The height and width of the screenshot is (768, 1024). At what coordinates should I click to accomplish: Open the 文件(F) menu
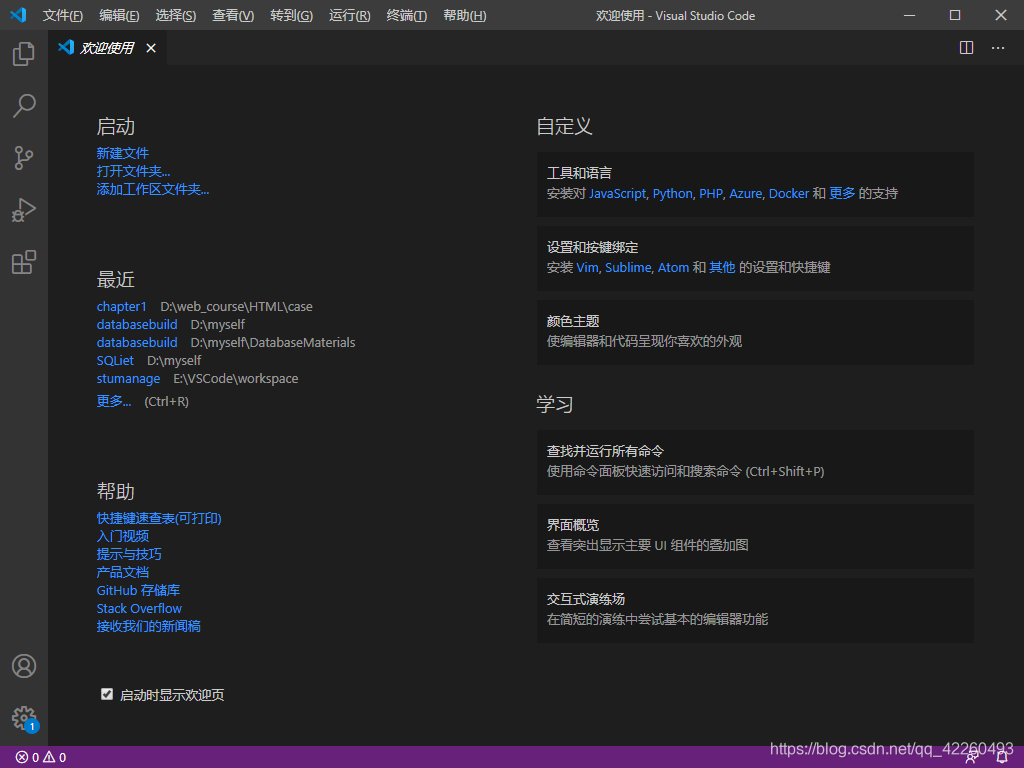63,15
